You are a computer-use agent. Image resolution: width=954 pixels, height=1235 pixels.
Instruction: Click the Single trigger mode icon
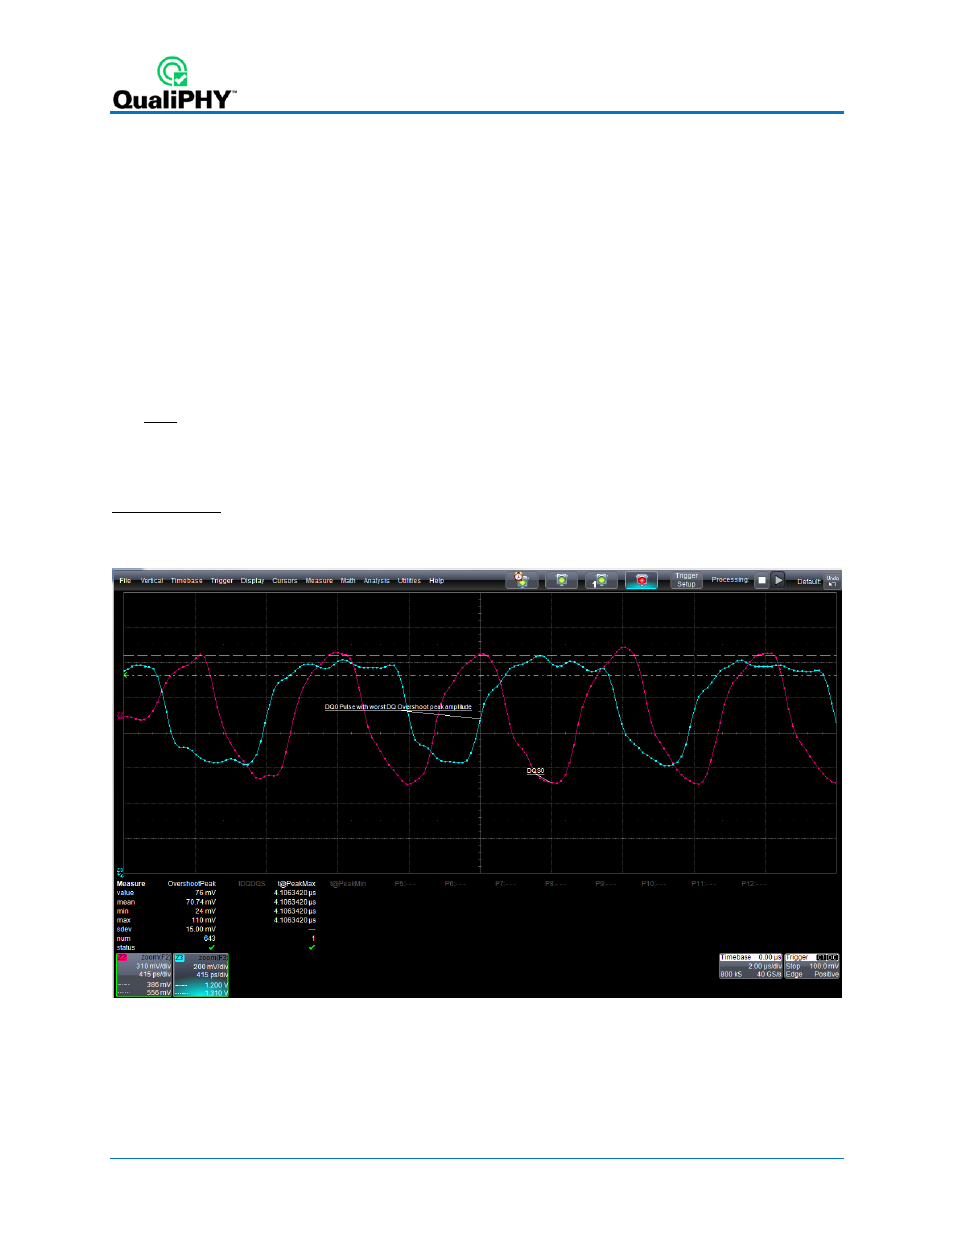click(601, 580)
